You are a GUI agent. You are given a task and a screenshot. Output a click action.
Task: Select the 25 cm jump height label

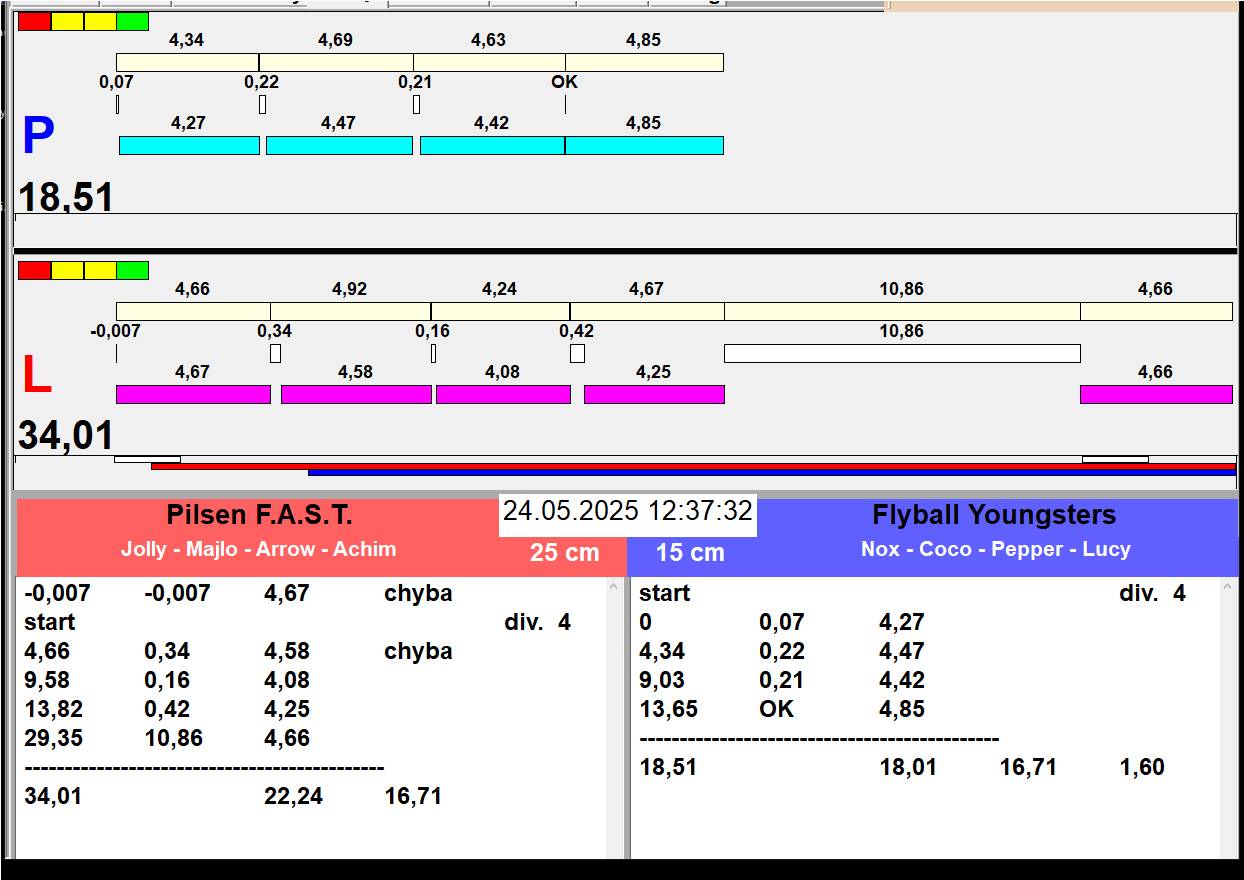tap(565, 552)
